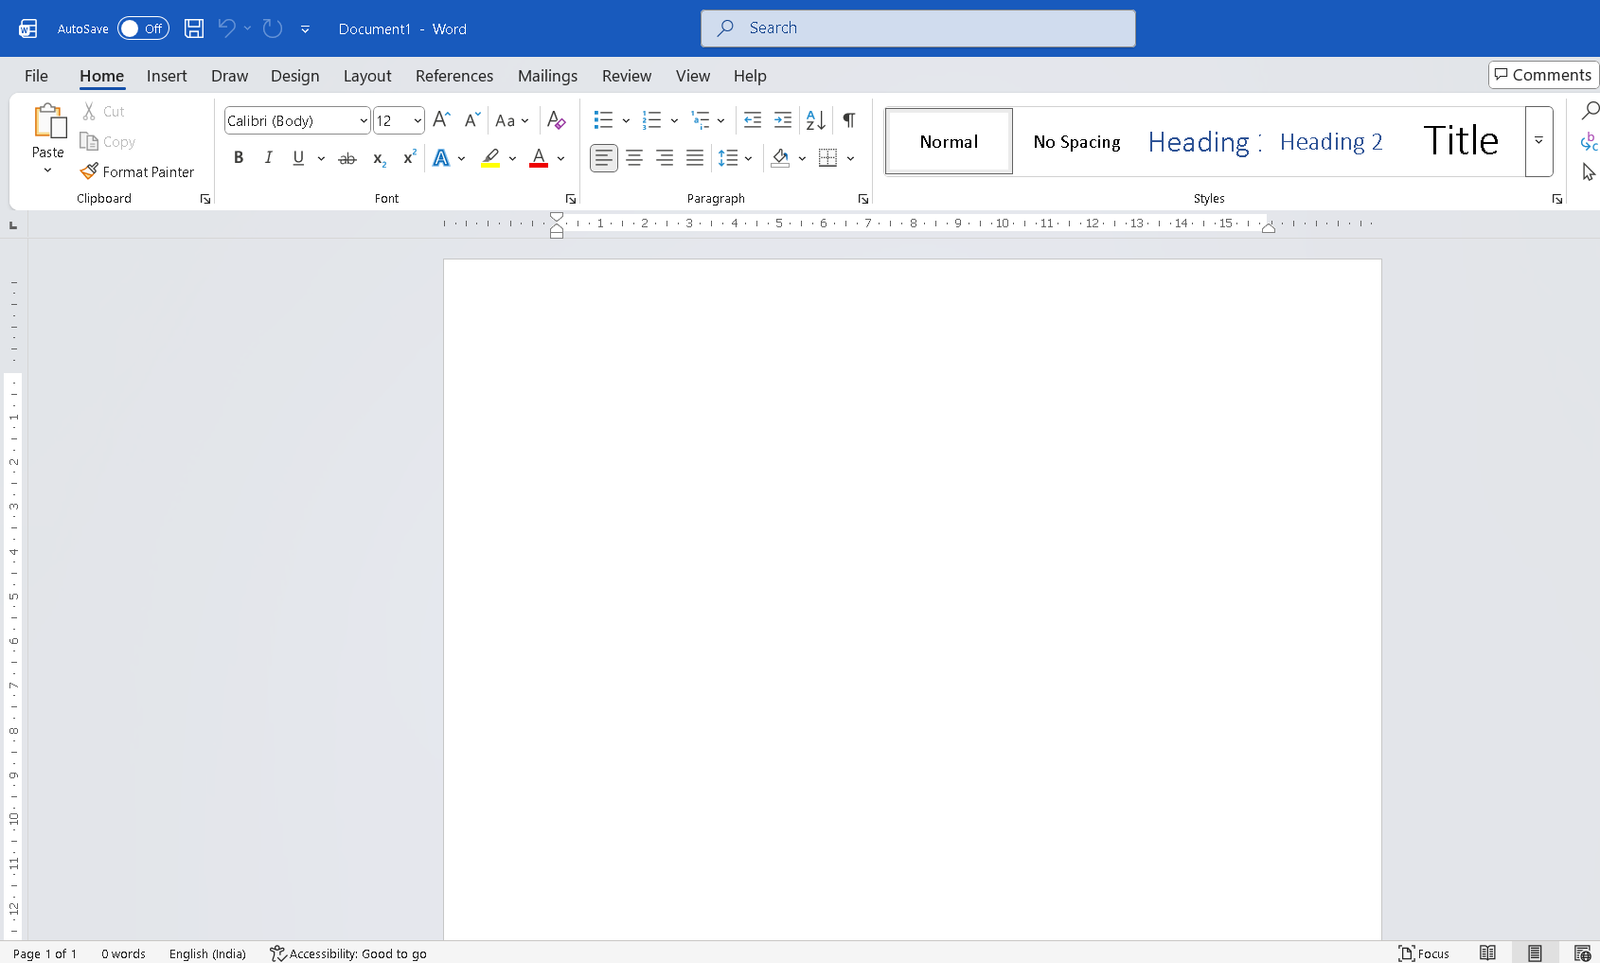
Task: Toggle Bold formatting
Action: [x=239, y=158]
